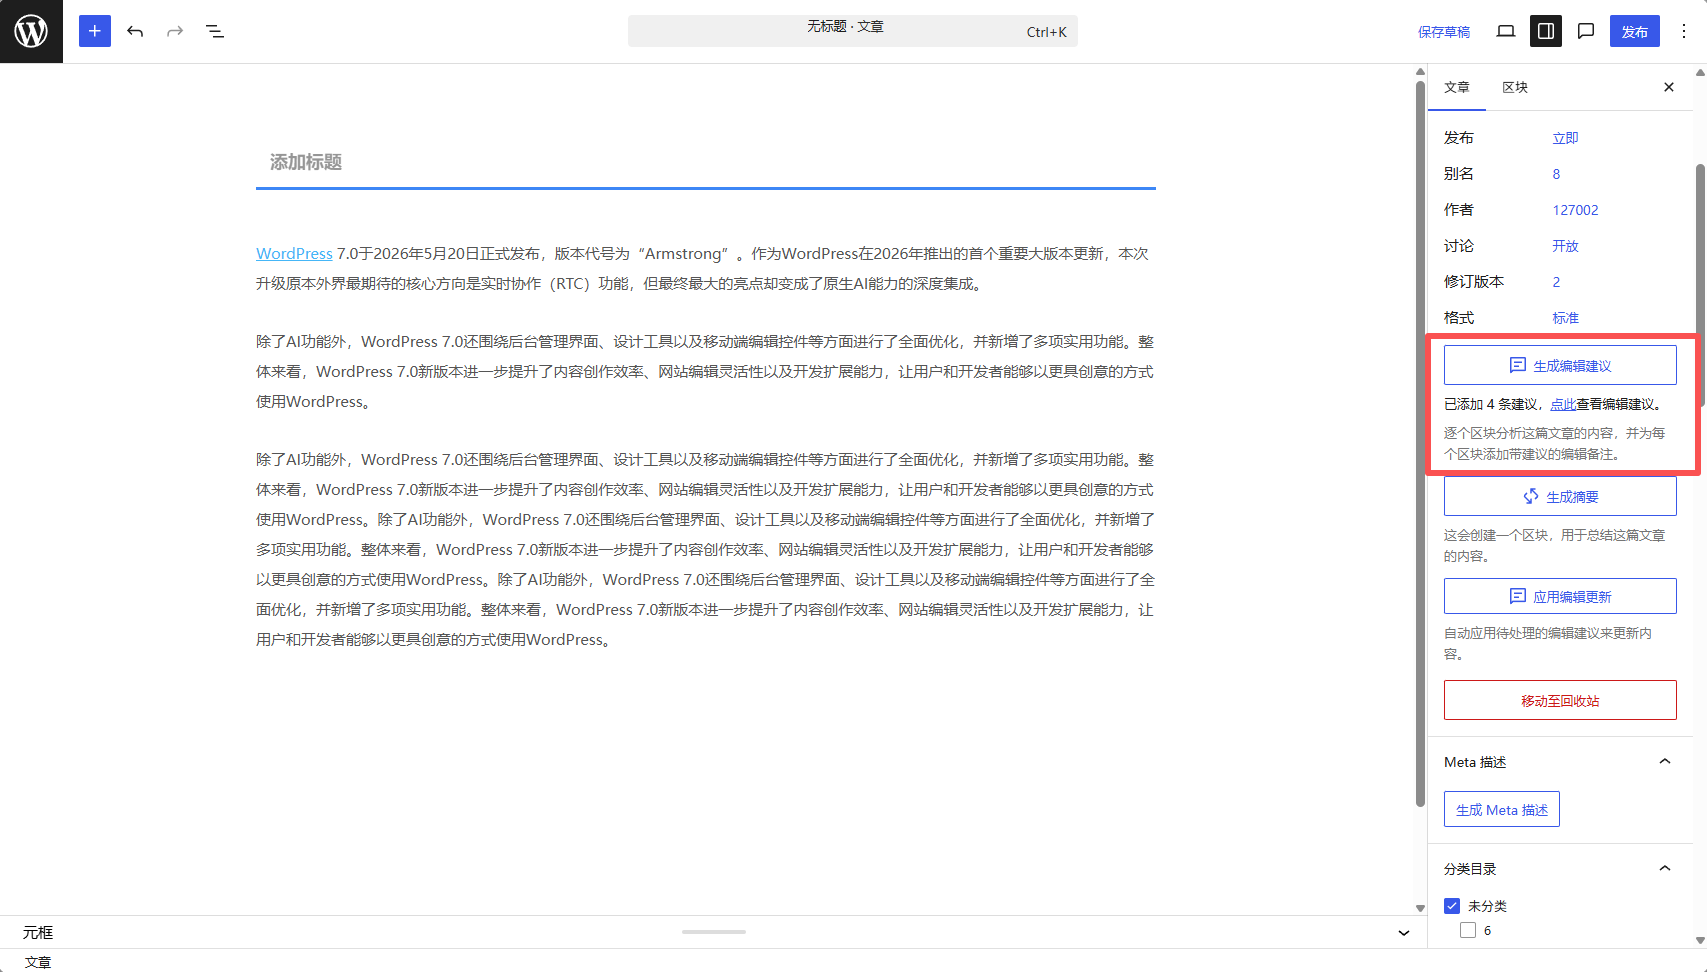Click the meta boxes resize handle bar
This screenshot has height=972, width=1707.
714,932
